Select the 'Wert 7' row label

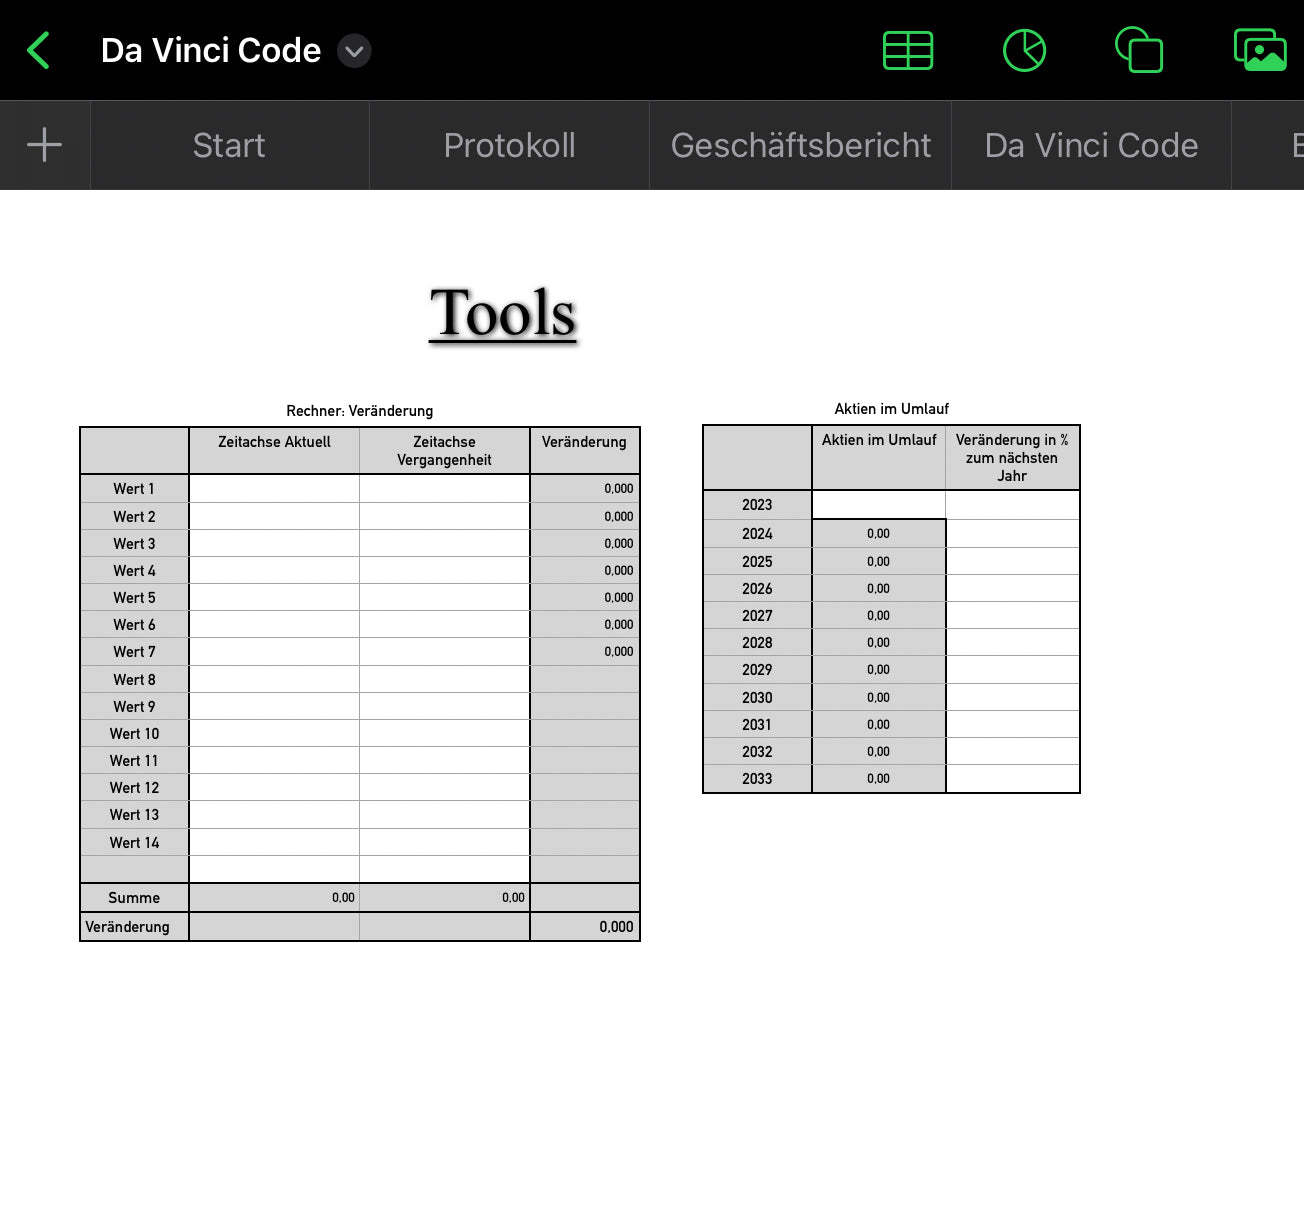coord(134,652)
